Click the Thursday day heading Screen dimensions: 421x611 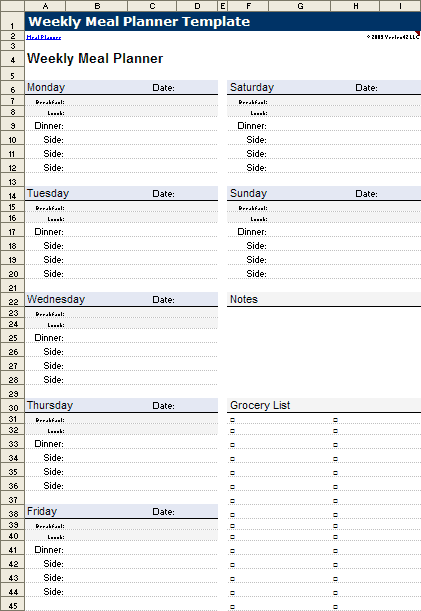[x=50, y=405]
